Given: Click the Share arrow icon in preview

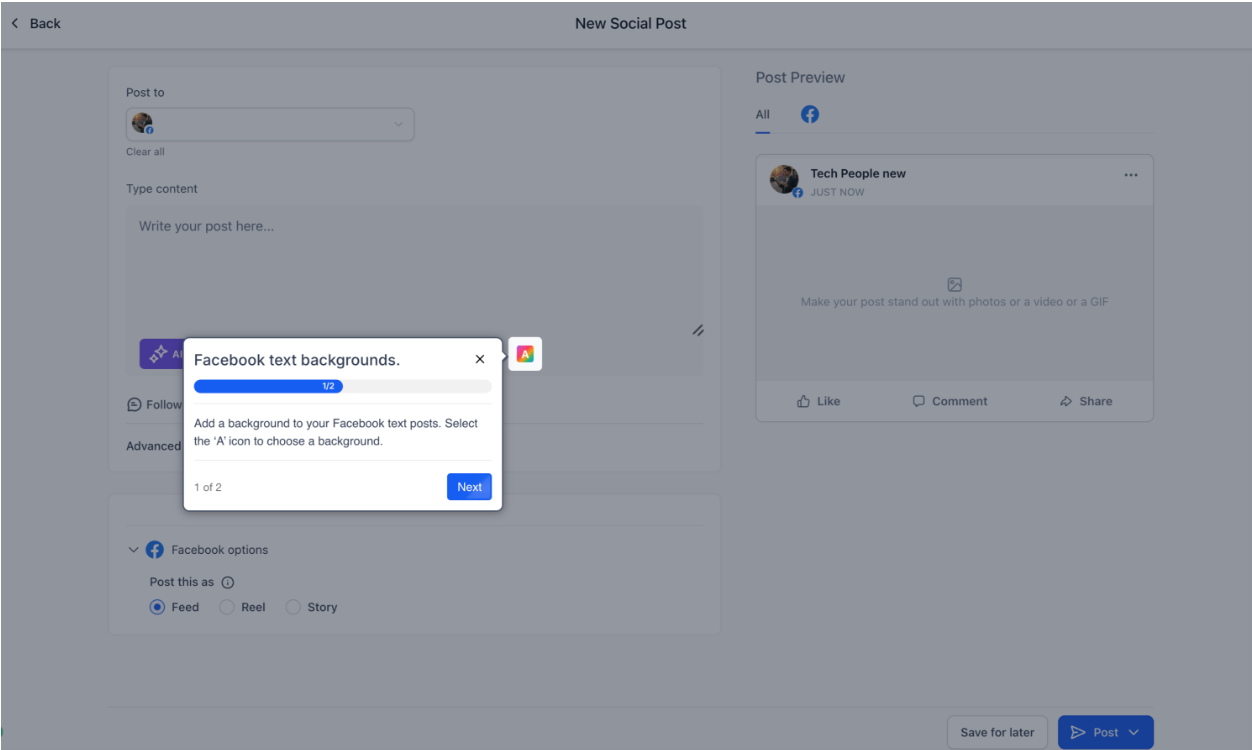Looking at the screenshot, I should [x=1066, y=401].
